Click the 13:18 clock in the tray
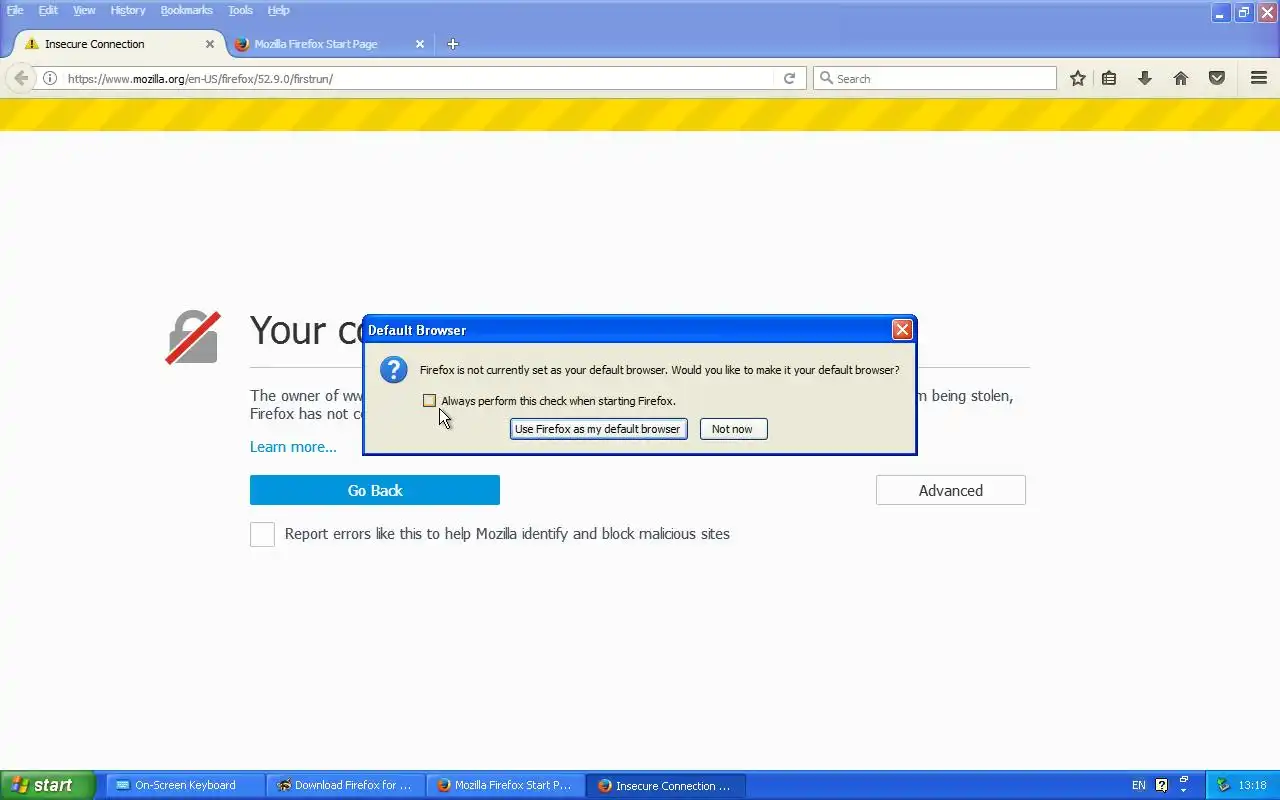The height and width of the screenshot is (800, 1280). tap(1252, 785)
